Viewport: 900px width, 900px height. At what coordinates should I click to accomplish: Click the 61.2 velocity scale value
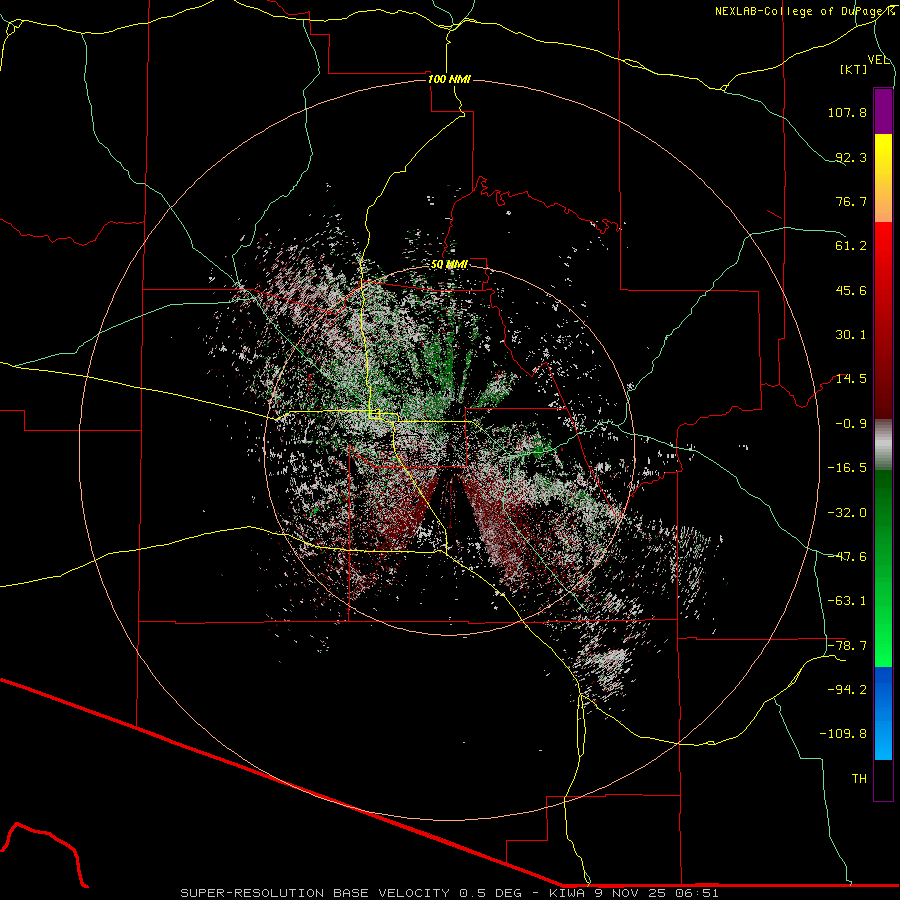coord(851,246)
